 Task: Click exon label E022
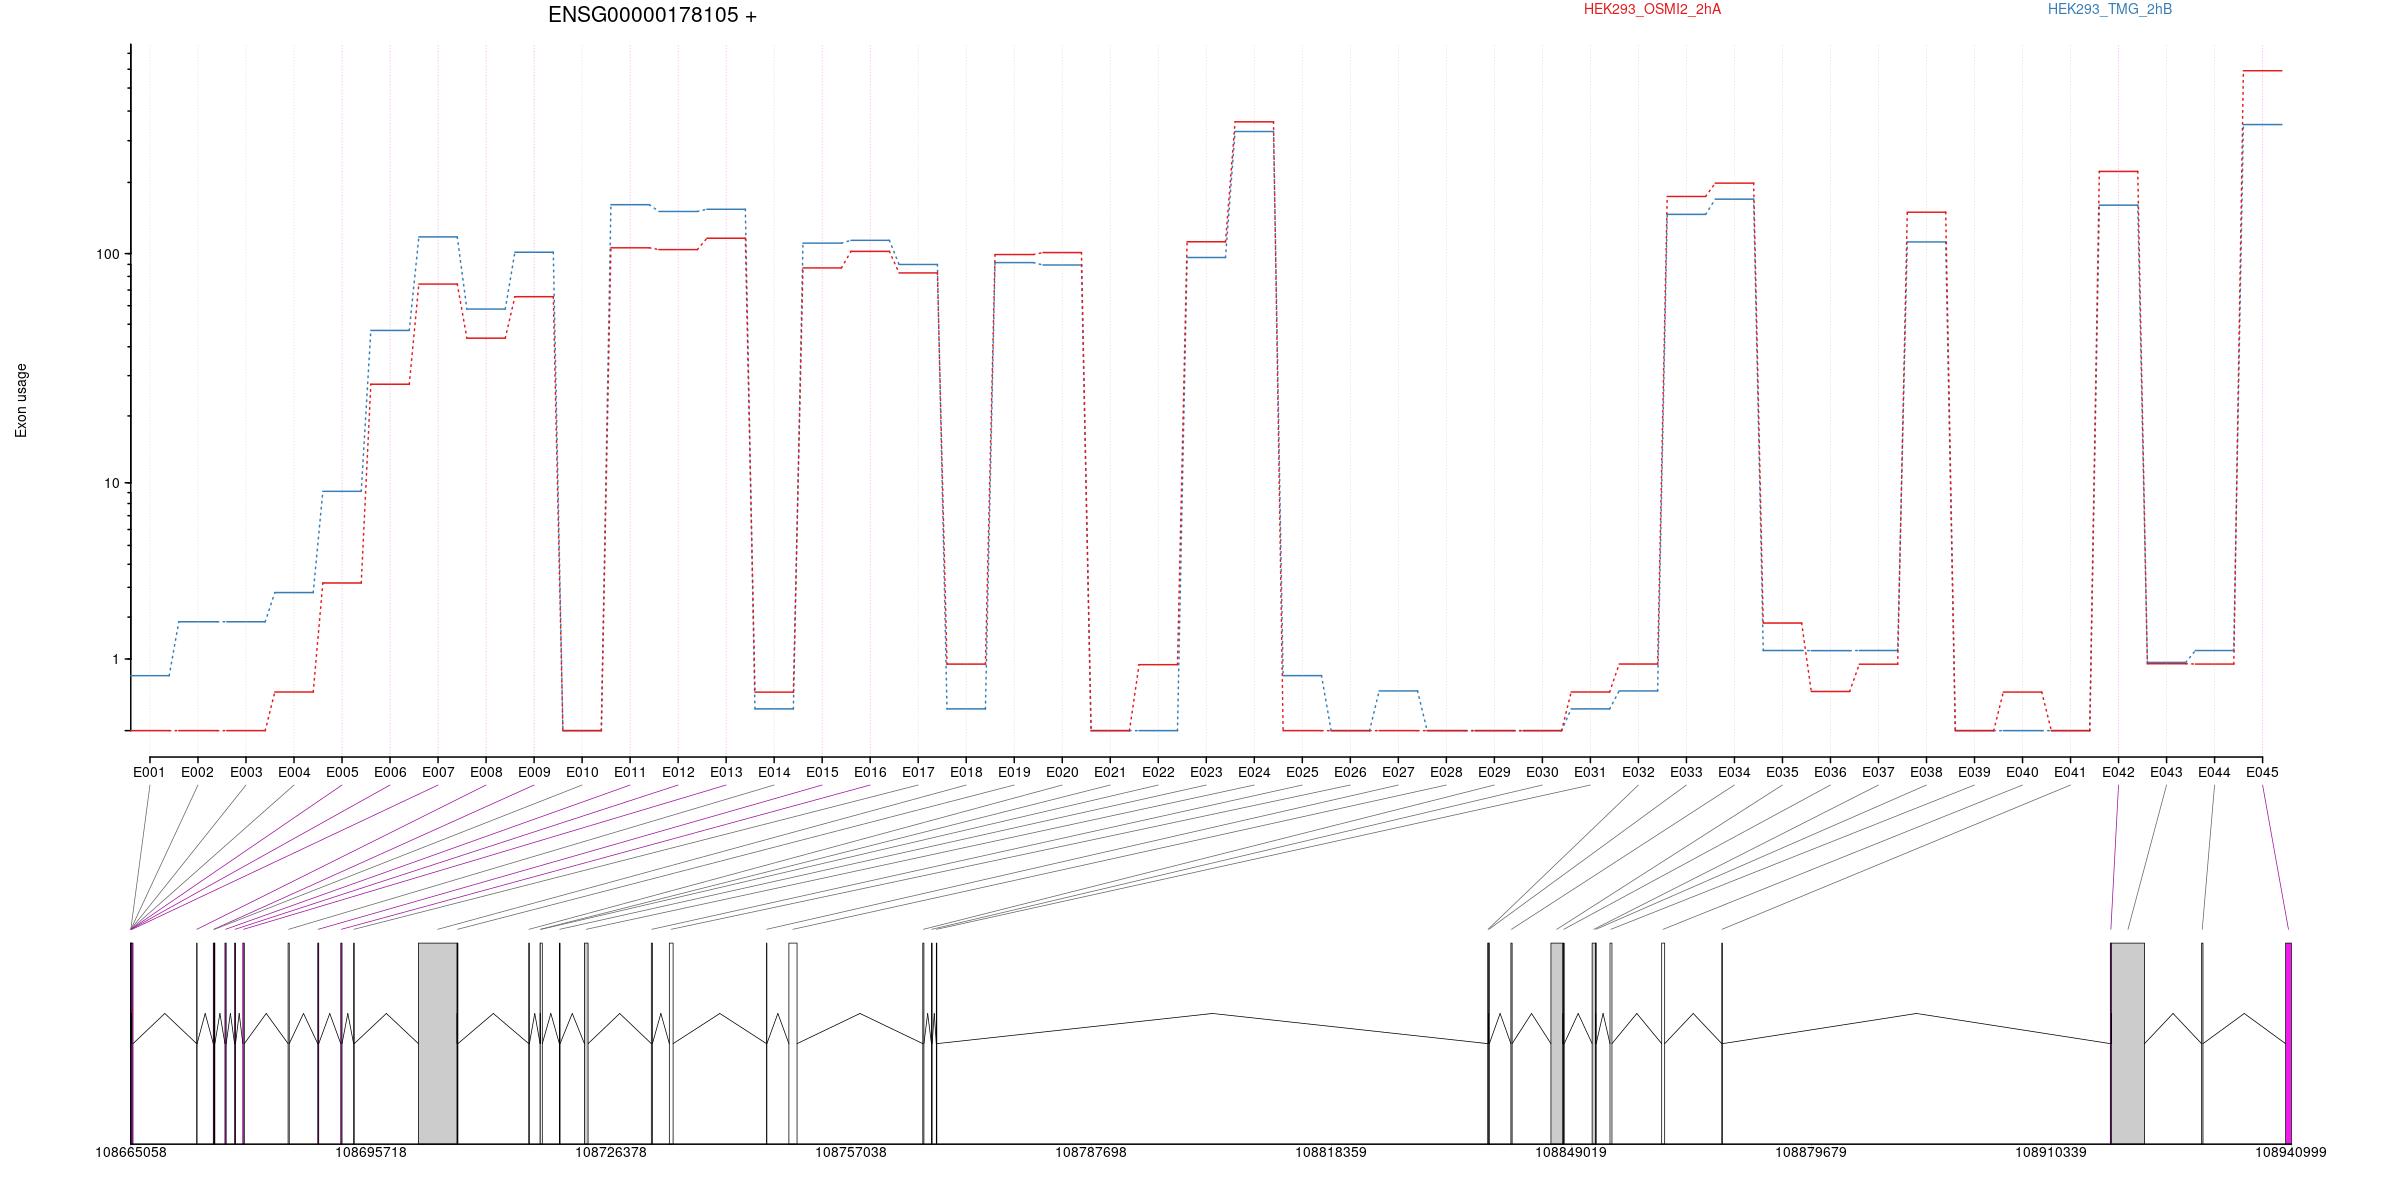[1158, 772]
